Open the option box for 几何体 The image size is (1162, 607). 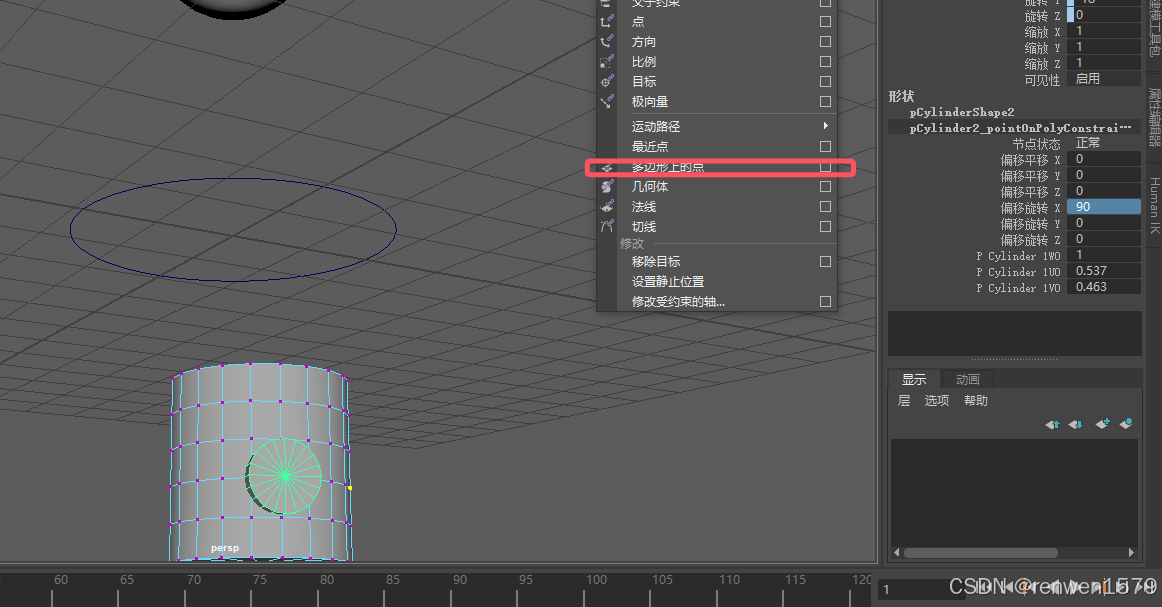pyautogui.click(x=825, y=187)
